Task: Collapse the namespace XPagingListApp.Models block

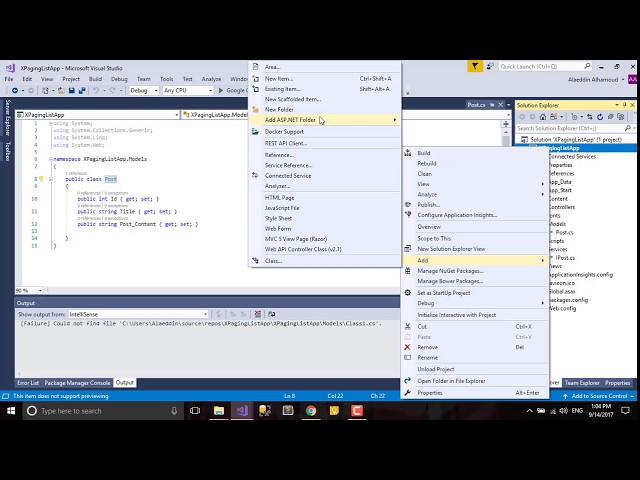Action: point(51,159)
